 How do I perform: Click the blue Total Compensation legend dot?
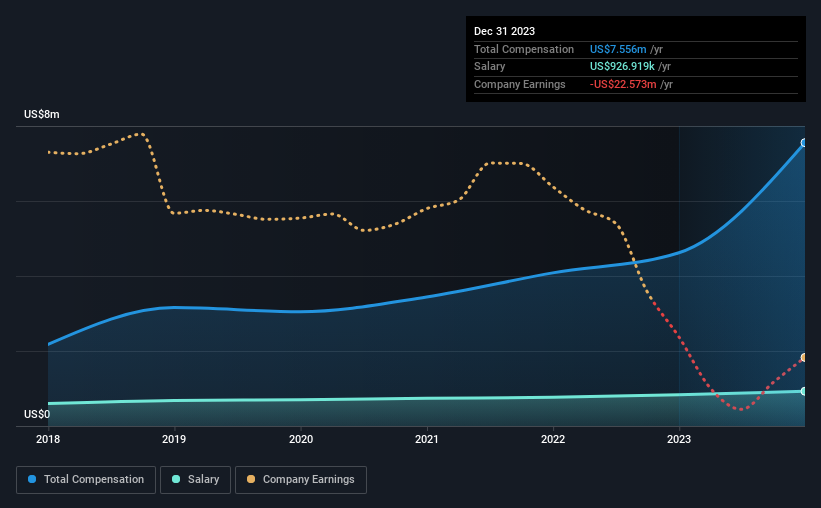pos(32,479)
